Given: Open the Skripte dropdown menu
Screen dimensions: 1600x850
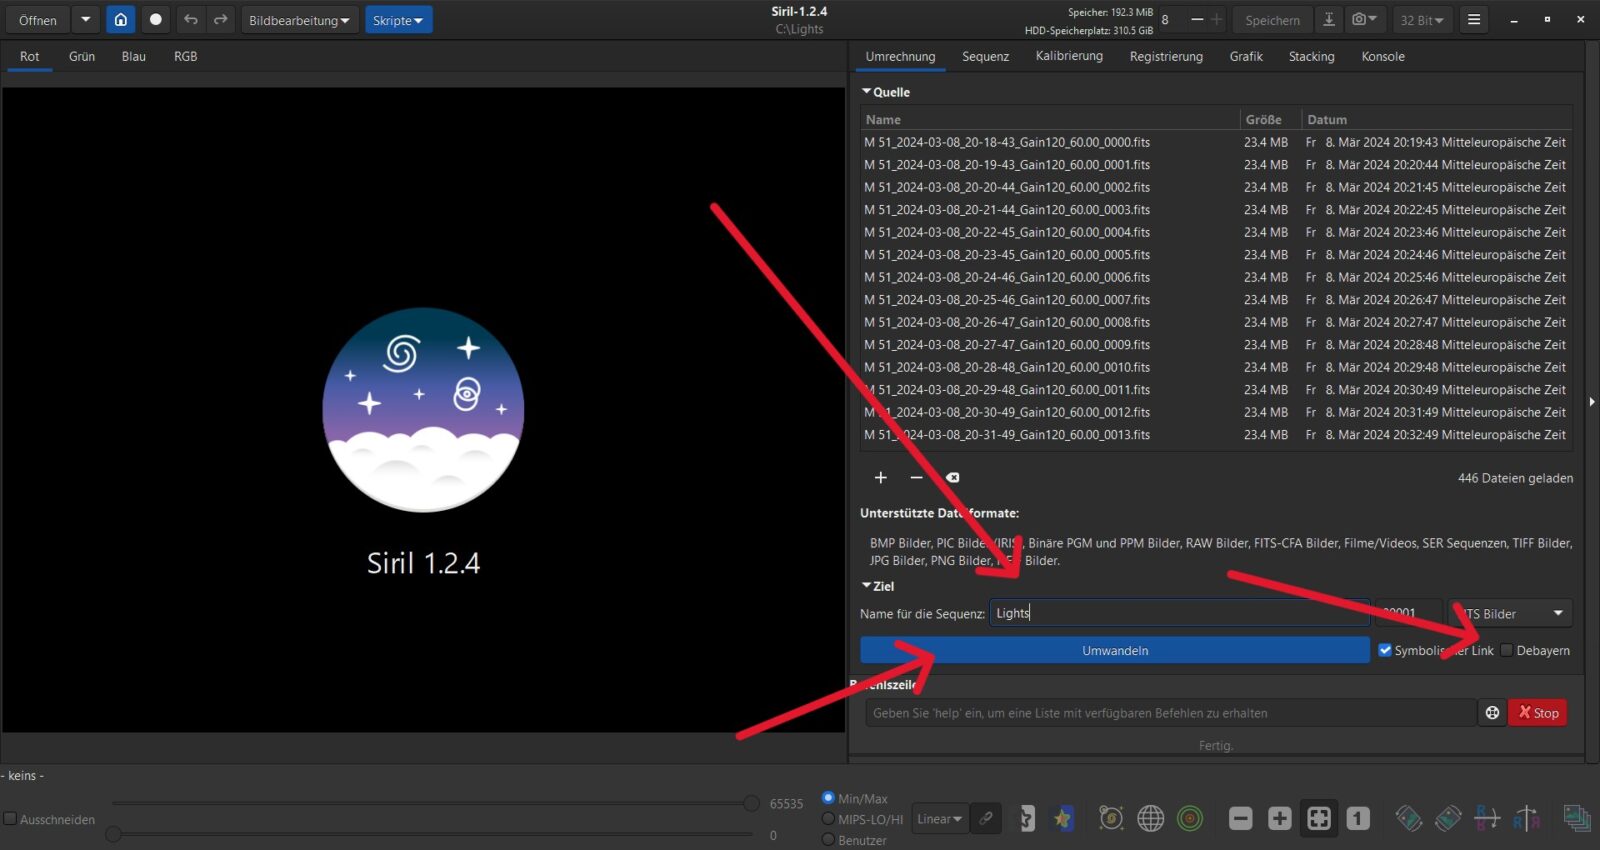Looking at the screenshot, I should [398, 20].
